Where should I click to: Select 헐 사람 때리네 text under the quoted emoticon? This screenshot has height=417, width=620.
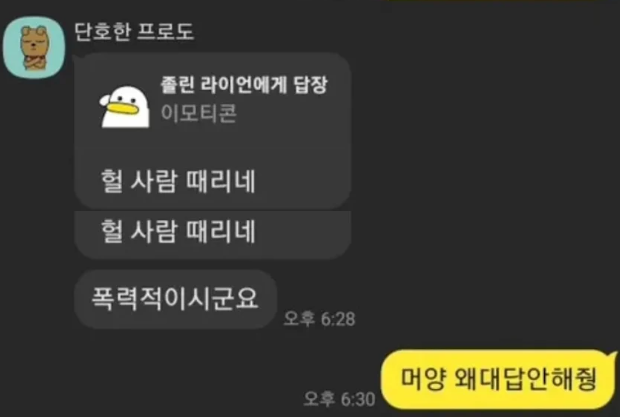(x=178, y=181)
